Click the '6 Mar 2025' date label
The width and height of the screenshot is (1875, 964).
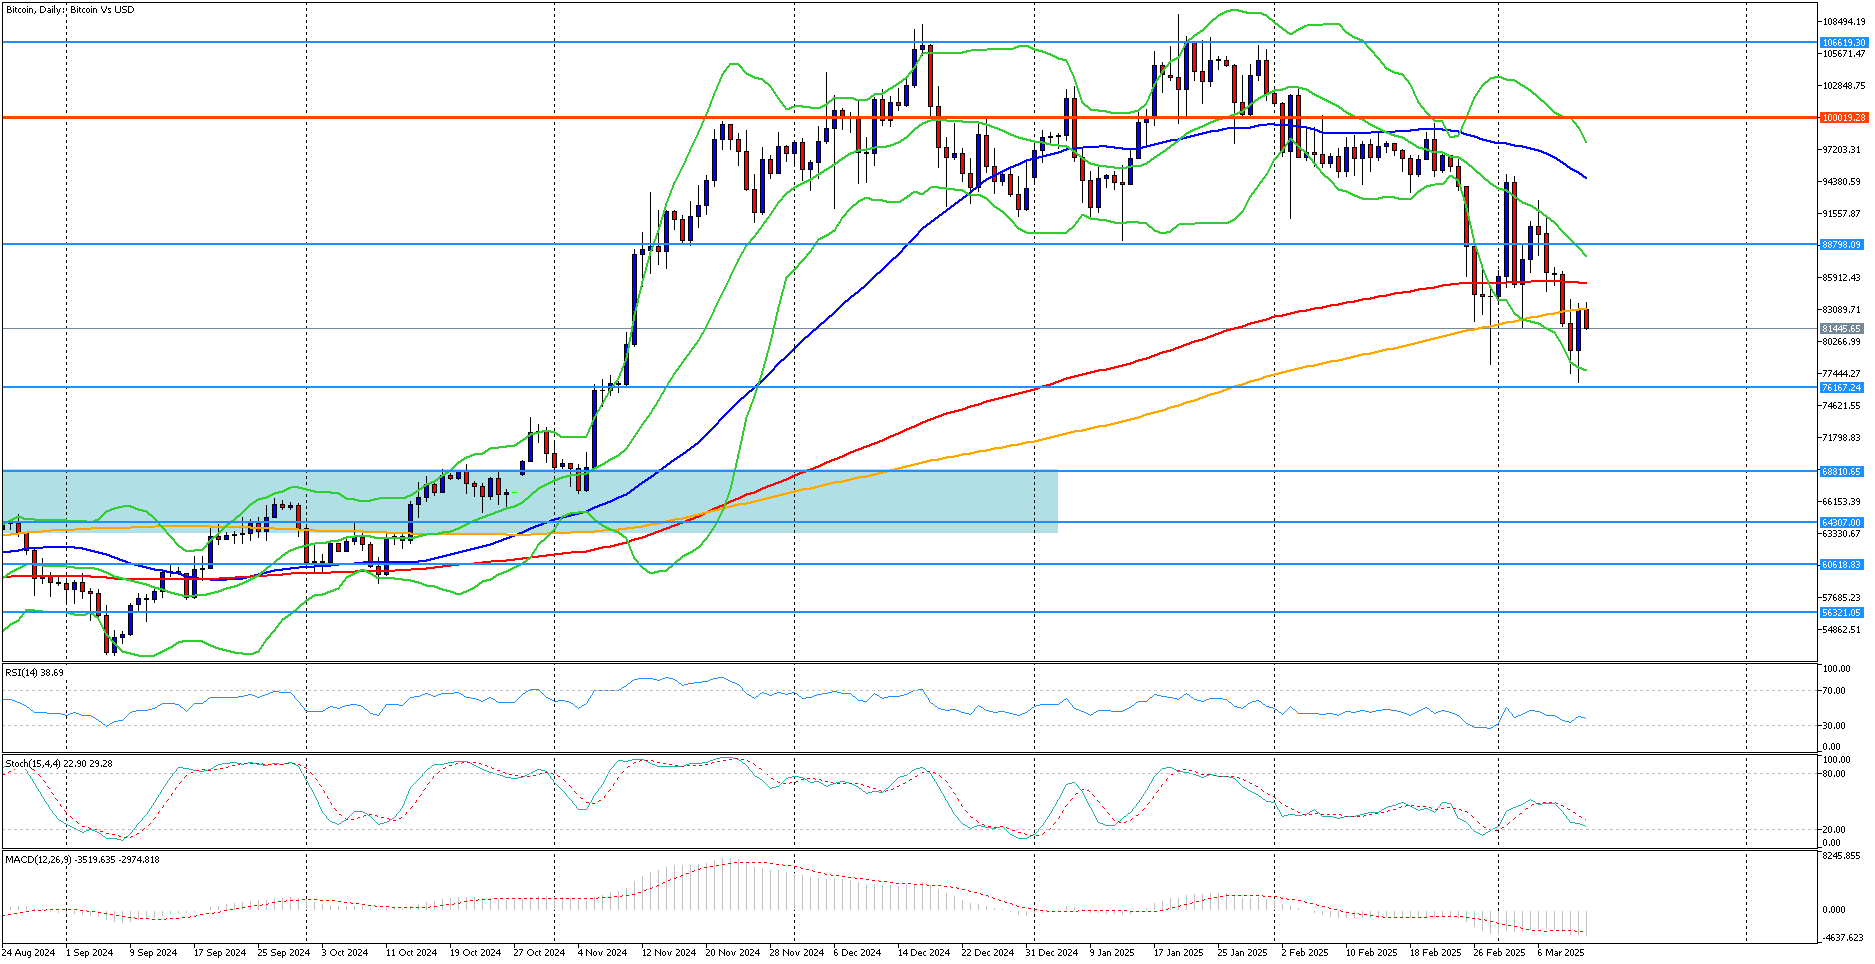point(1561,953)
